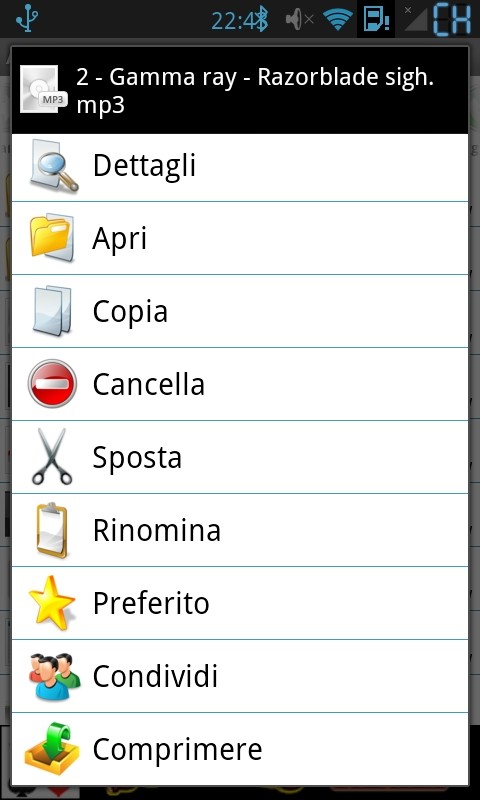Click the green arrow Comprimere icon
Image resolution: width=480 pixels, height=800 pixels.
tap(52, 749)
